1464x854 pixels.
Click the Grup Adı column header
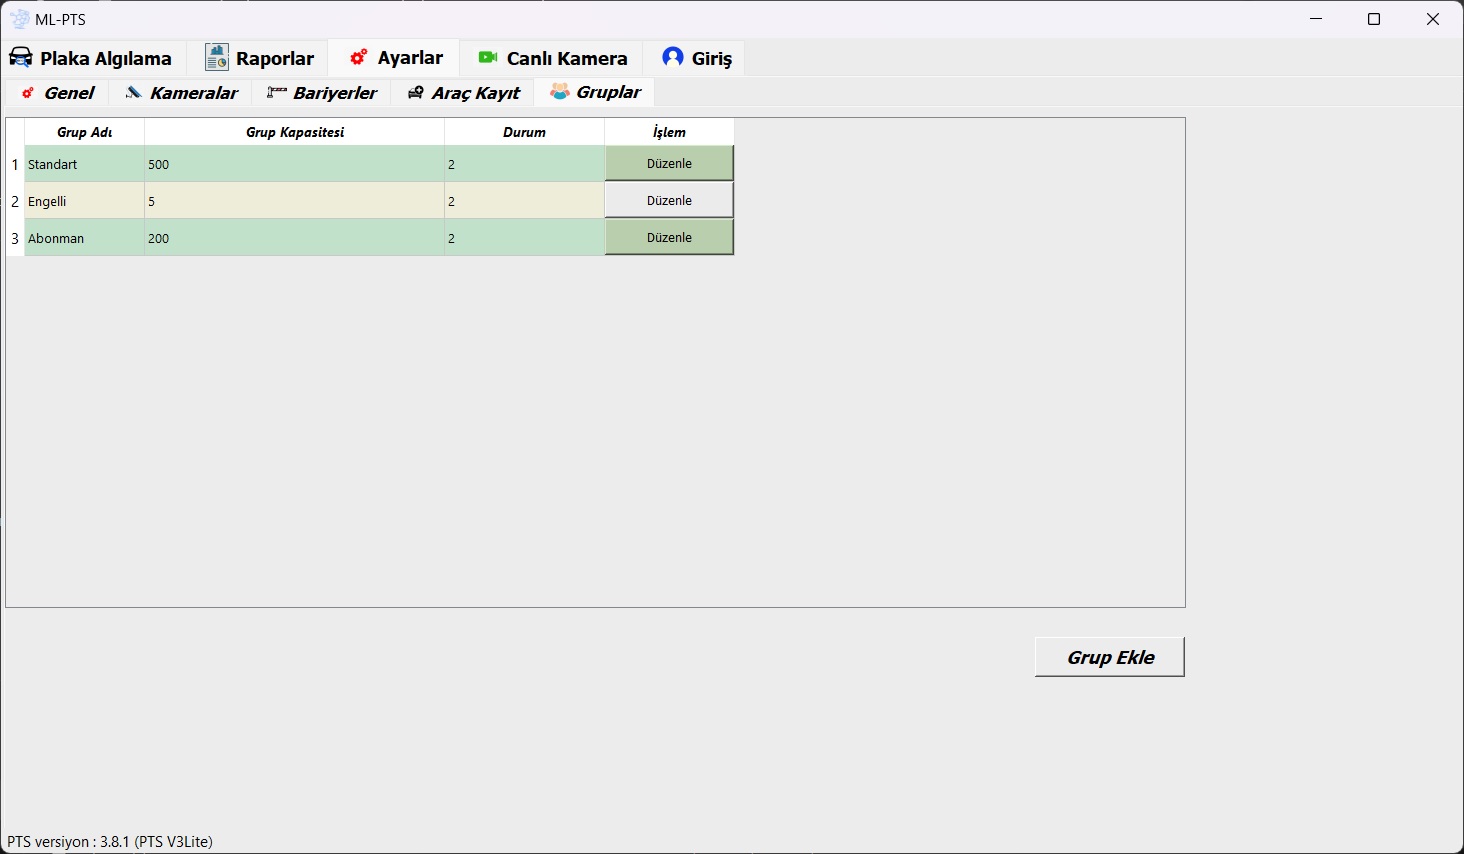[x=85, y=132]
